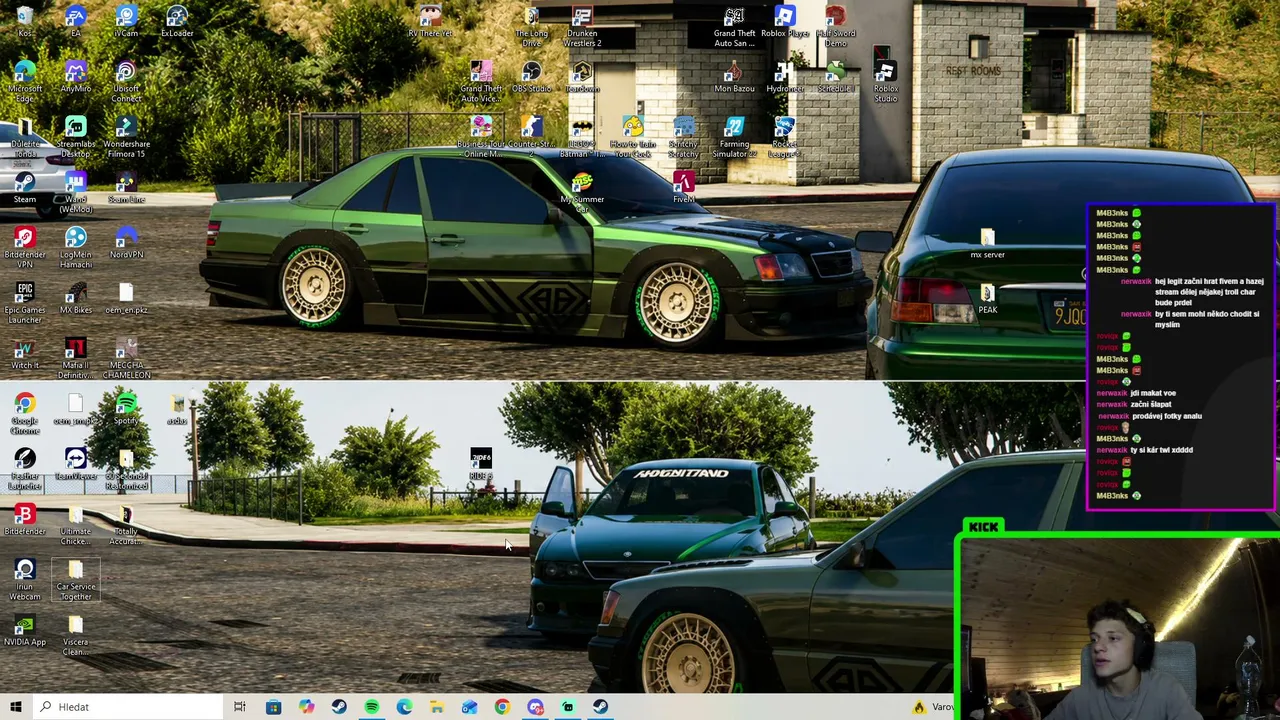
Task: Open Google Chrome from the taskbar
Action: tap(503, 707)
